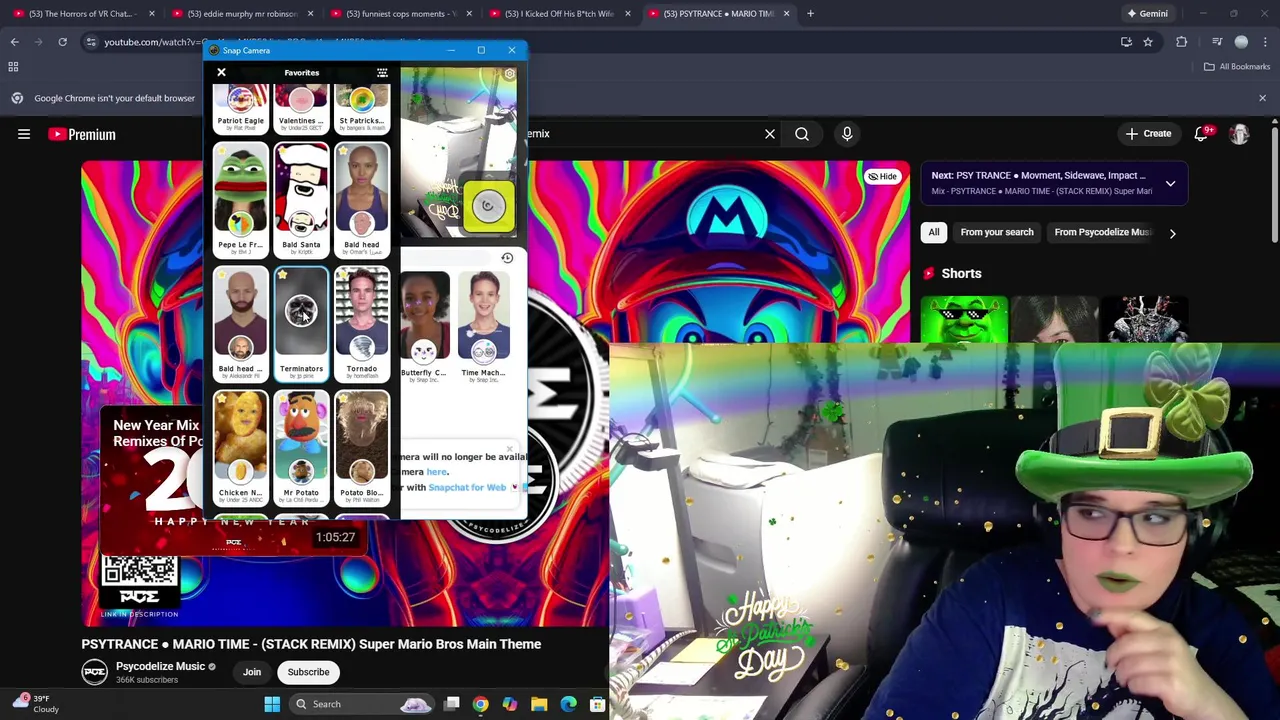Image resolution: width=1280 pixels, height=720 pixels.
Task: Reload the YouTube page
Action: [62, 42]
